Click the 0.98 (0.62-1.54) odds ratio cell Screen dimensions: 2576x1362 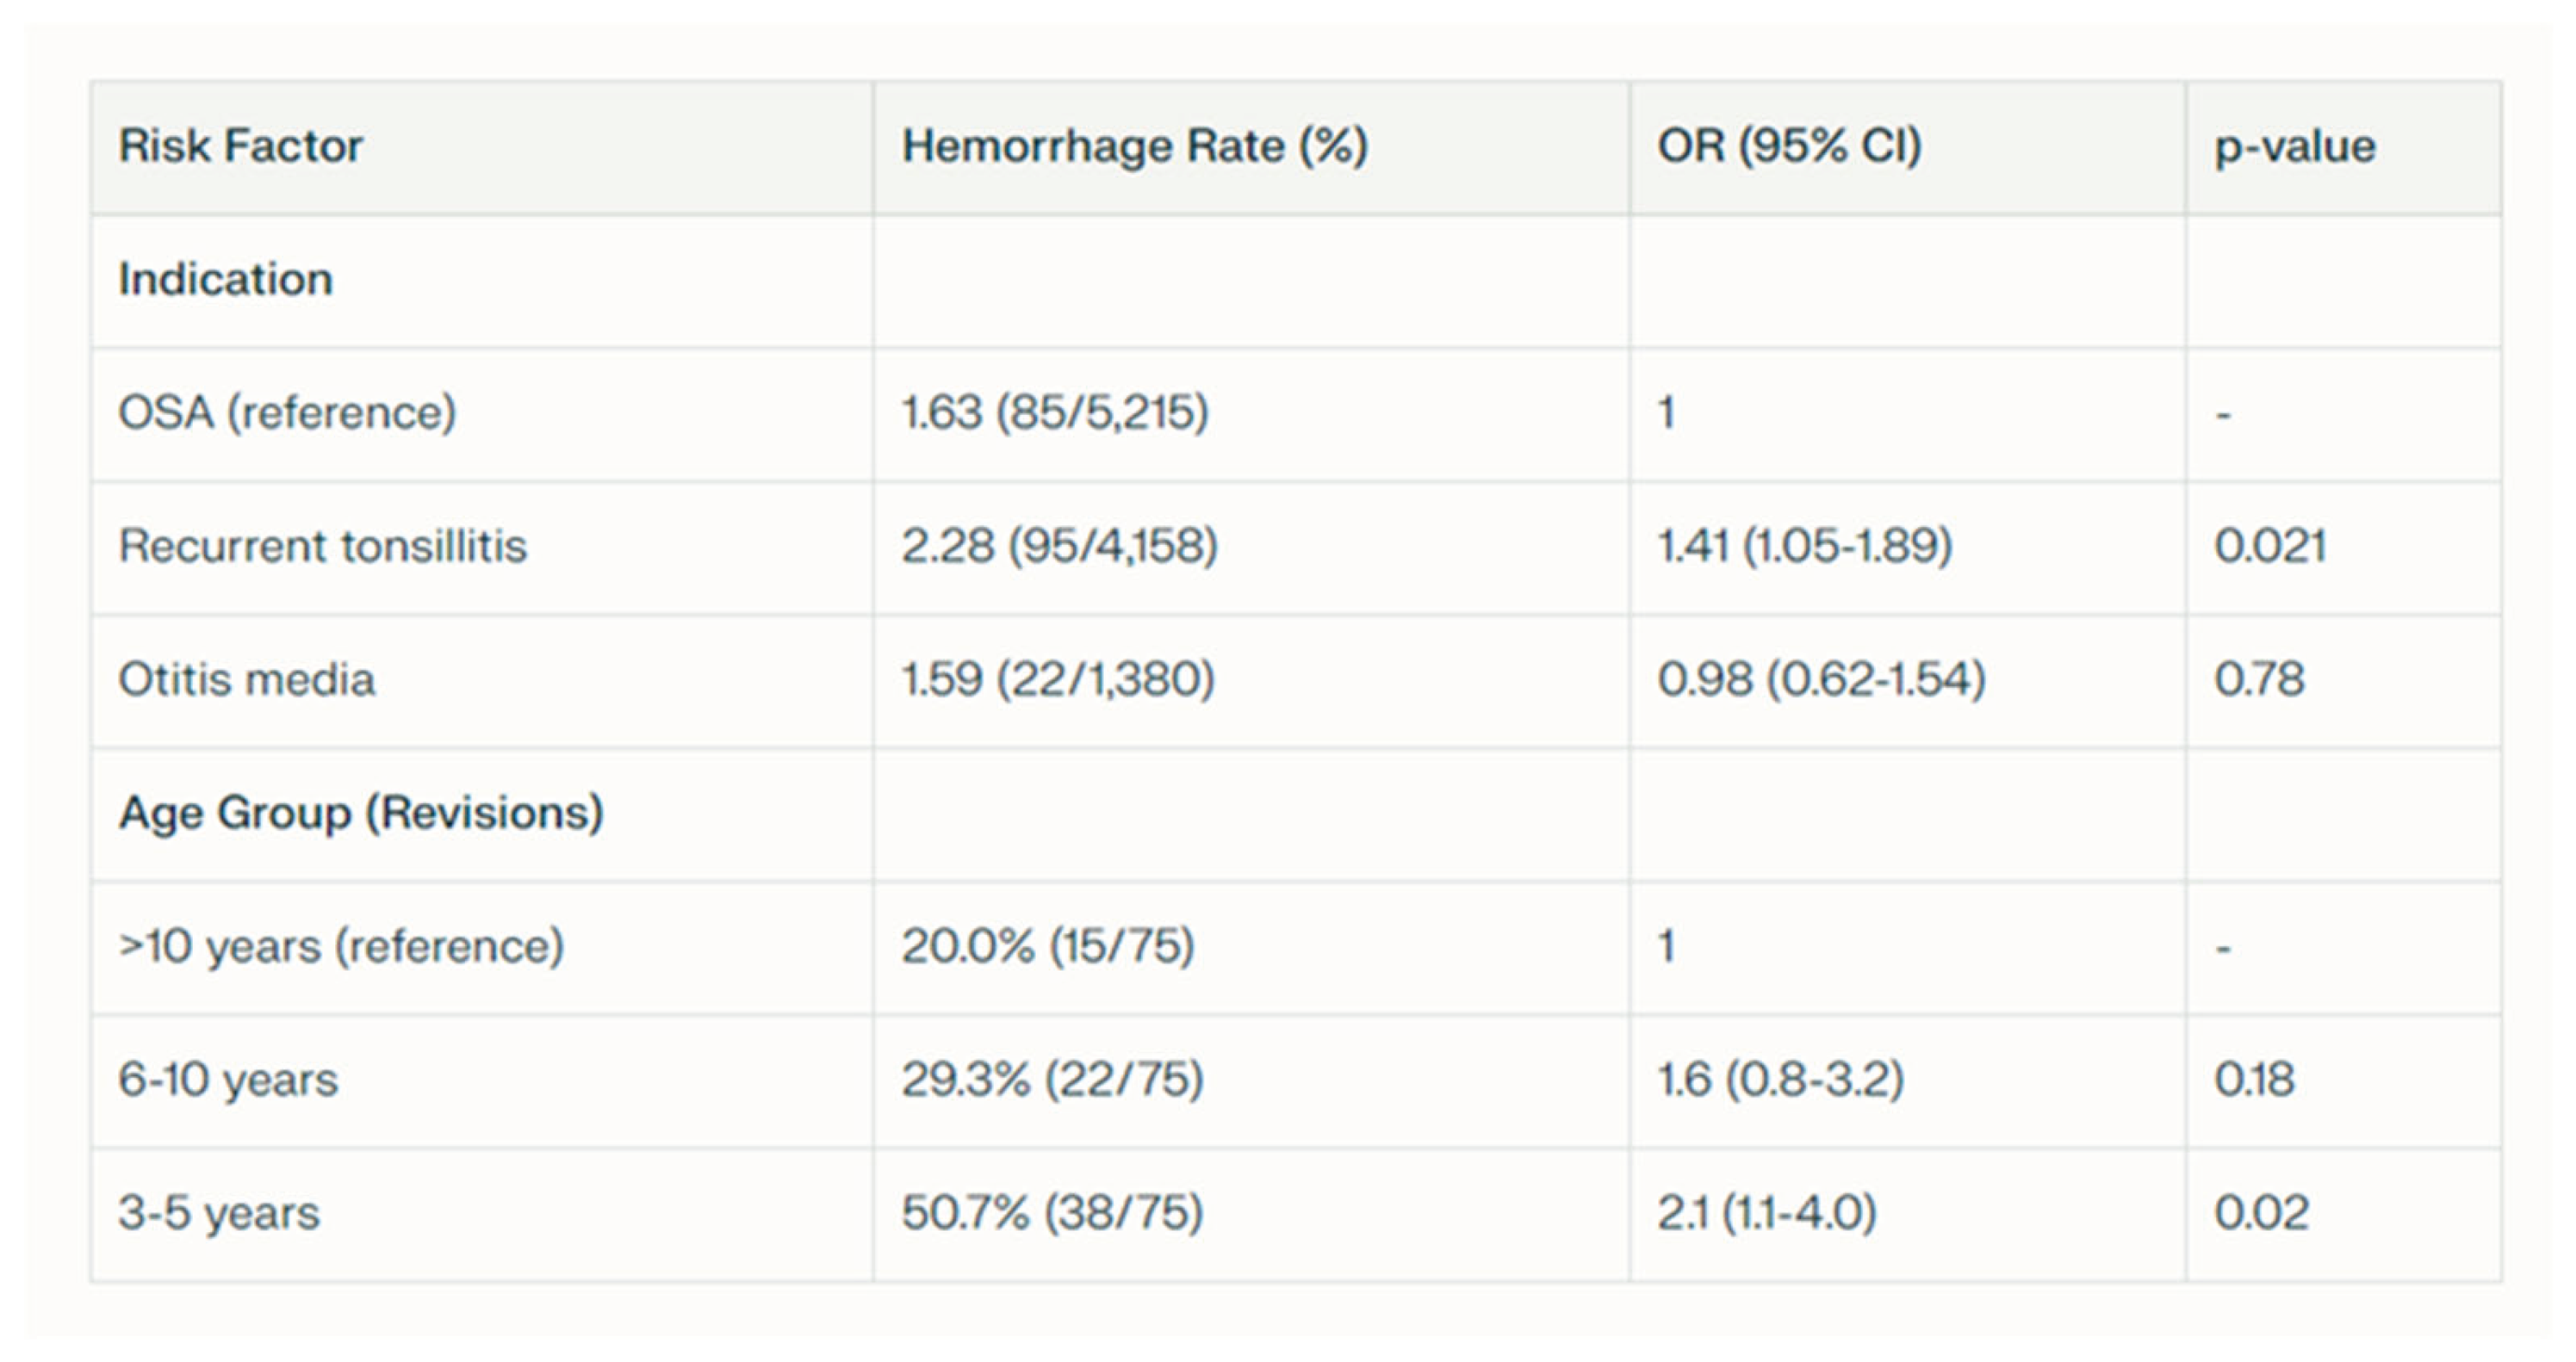click(x=1821, y=680)
